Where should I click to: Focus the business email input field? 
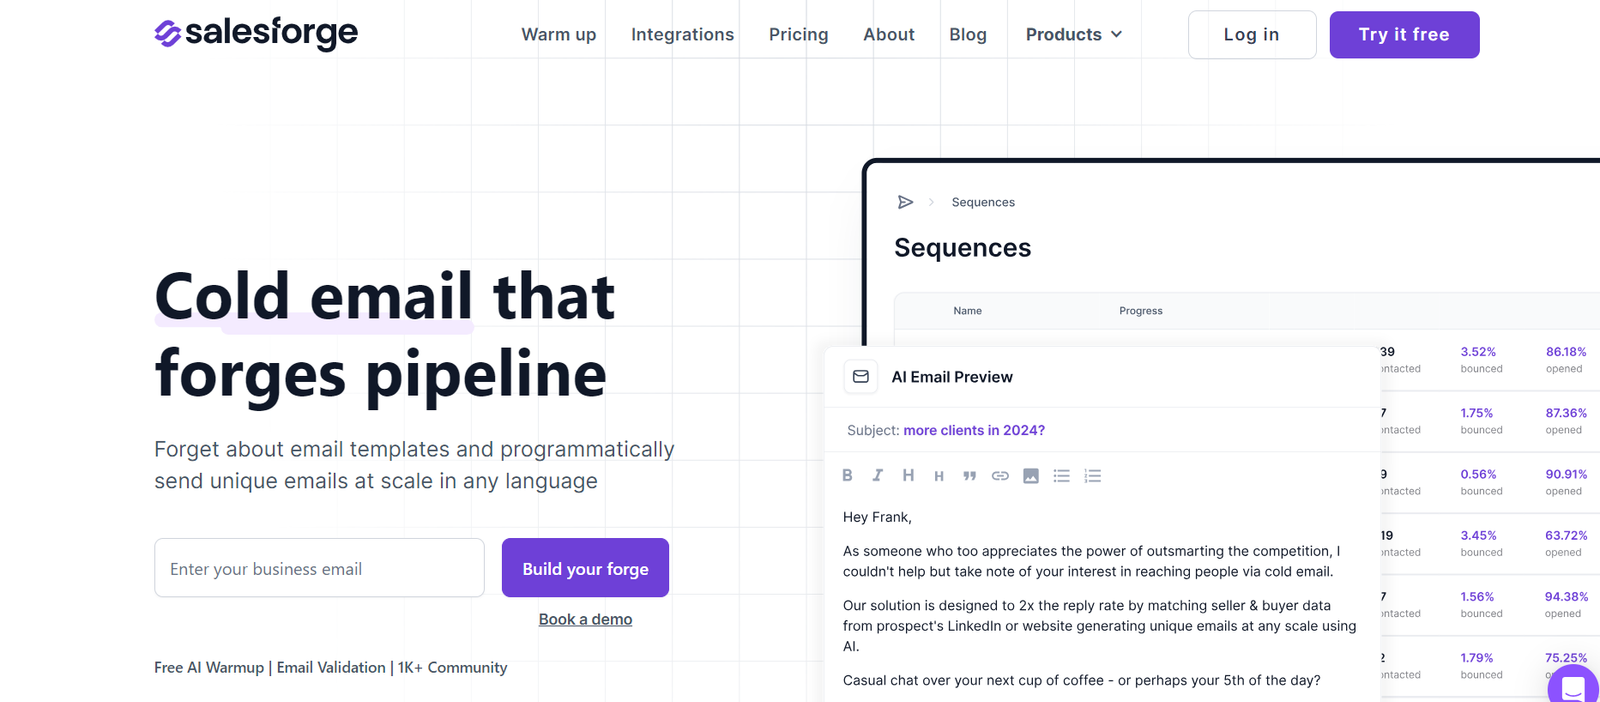pyautogui.click(x=319, y=568)
